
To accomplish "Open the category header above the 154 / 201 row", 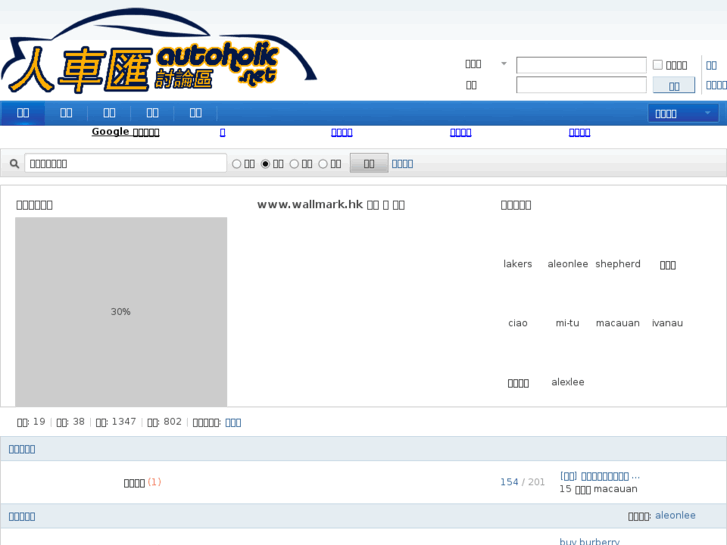I will (22, 449).
